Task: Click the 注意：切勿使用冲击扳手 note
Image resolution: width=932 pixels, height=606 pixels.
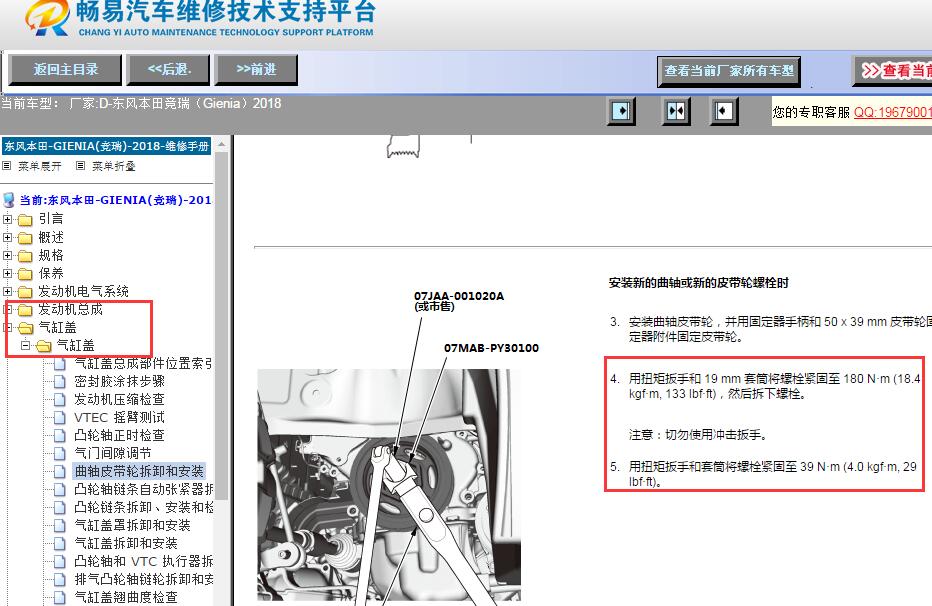Action: pyautogui.click(x=698, y=435)
